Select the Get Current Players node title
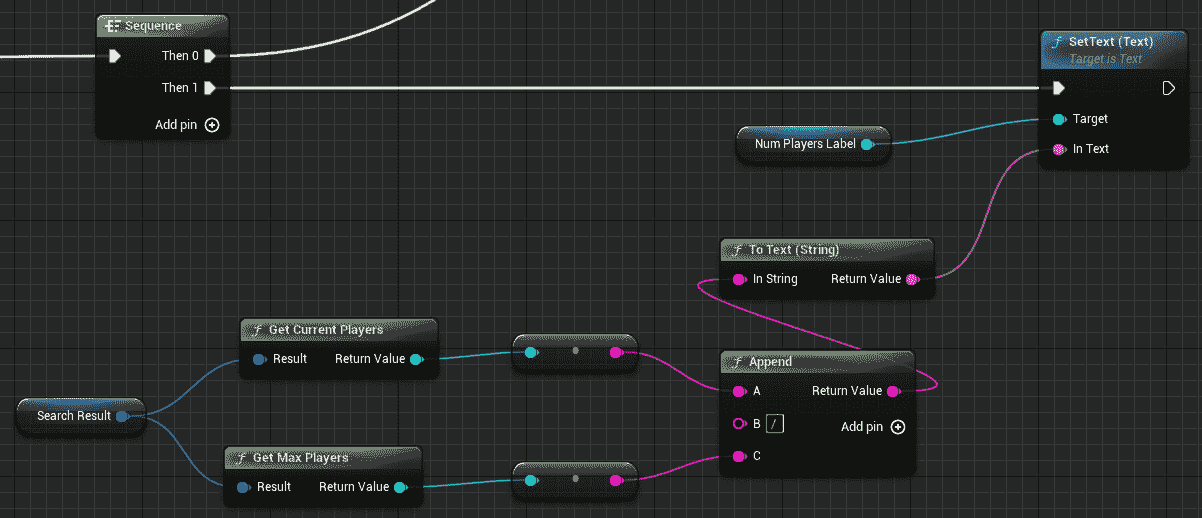The image size is (1202, 518). 326,329
